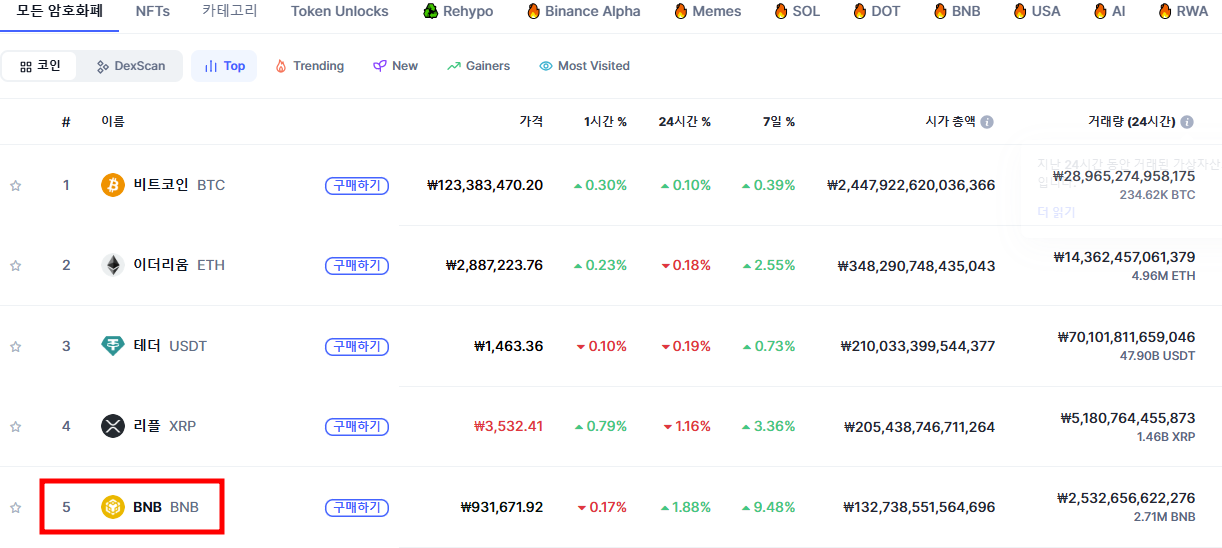Star Bitcoin row to add to watchlist
The height and width of the screenshot is (548, 1222).
[15, 185]
